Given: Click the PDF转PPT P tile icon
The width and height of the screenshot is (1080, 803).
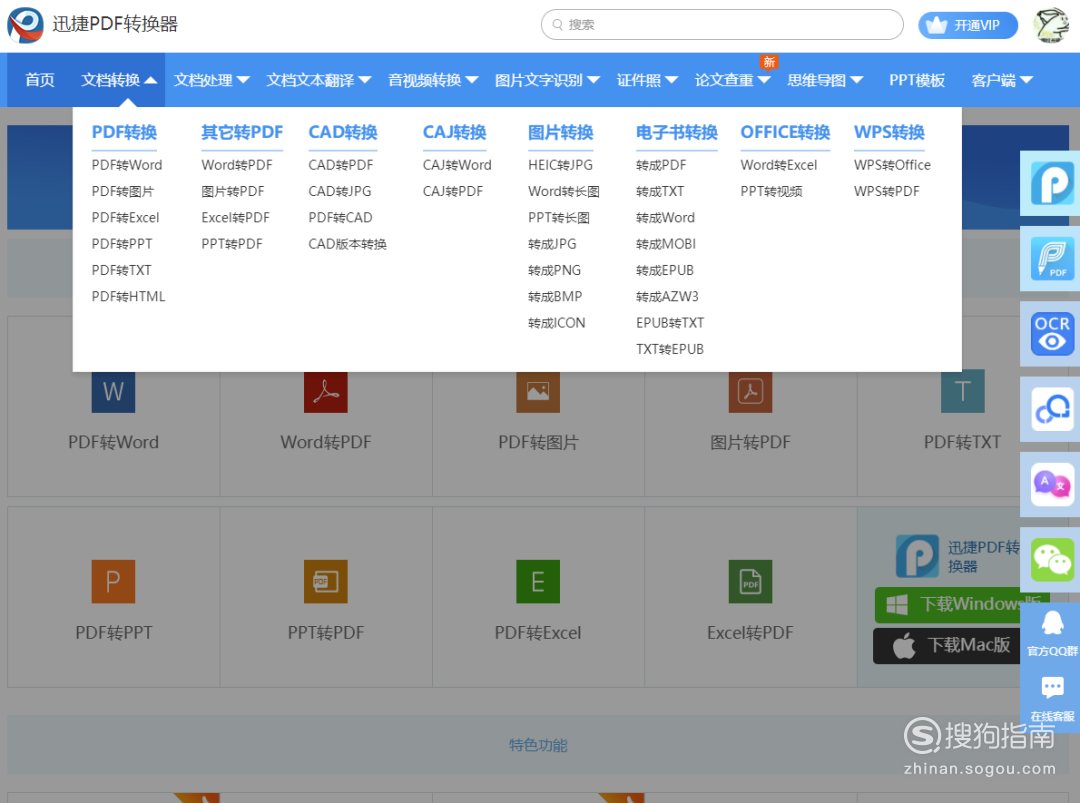Looking at the screenshot, I should (x=113, y=581).
